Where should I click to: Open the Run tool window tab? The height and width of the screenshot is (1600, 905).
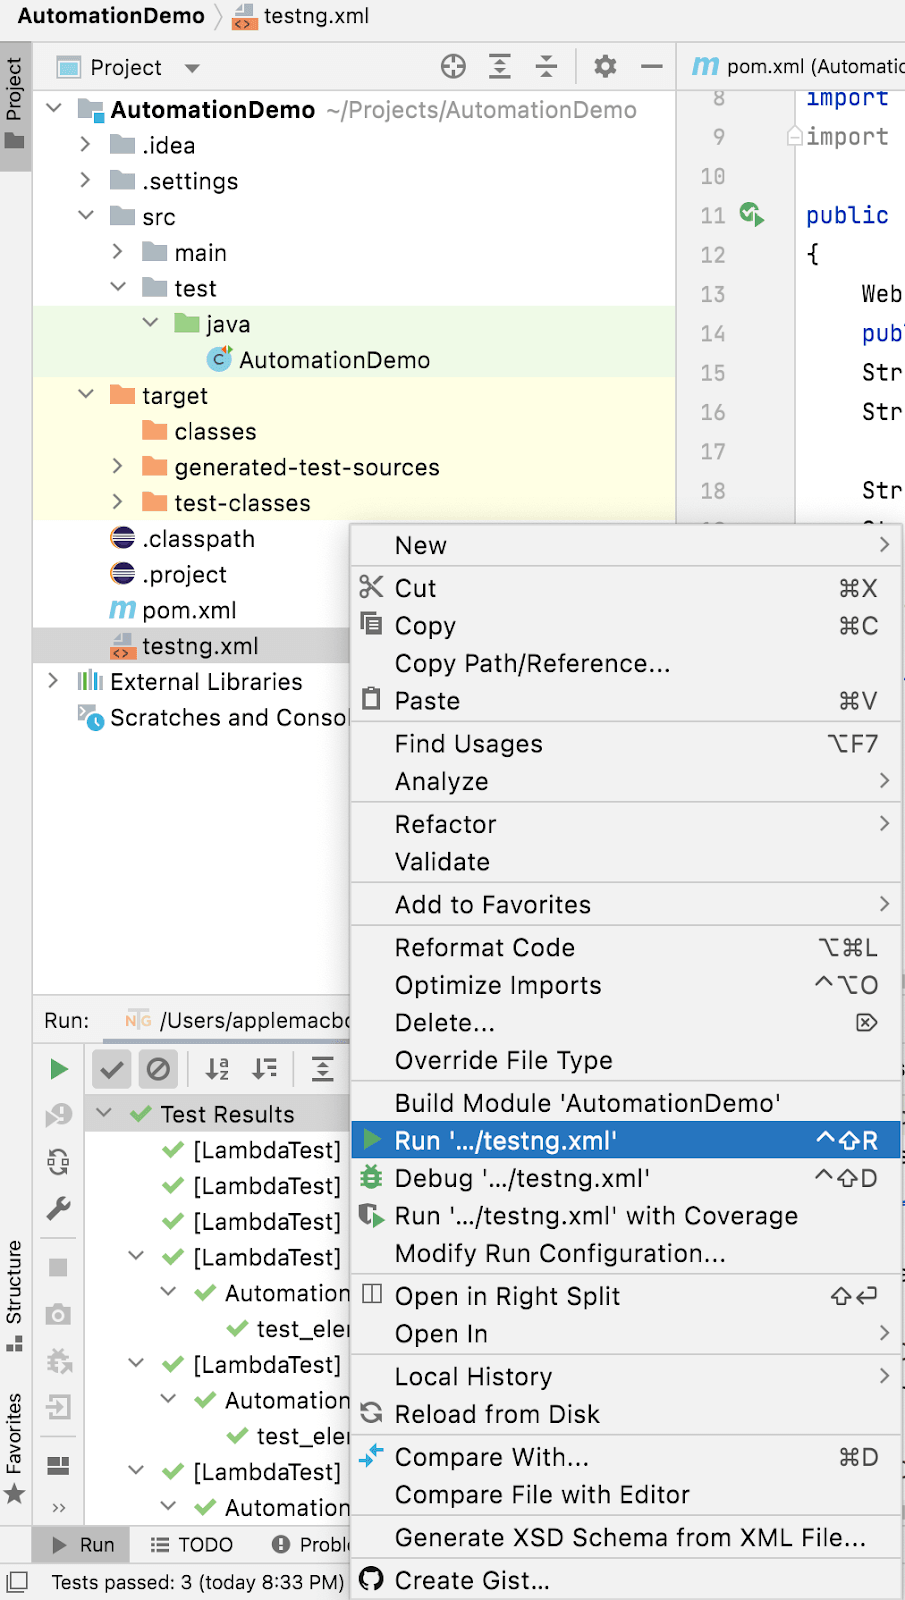coord(83,1544)
